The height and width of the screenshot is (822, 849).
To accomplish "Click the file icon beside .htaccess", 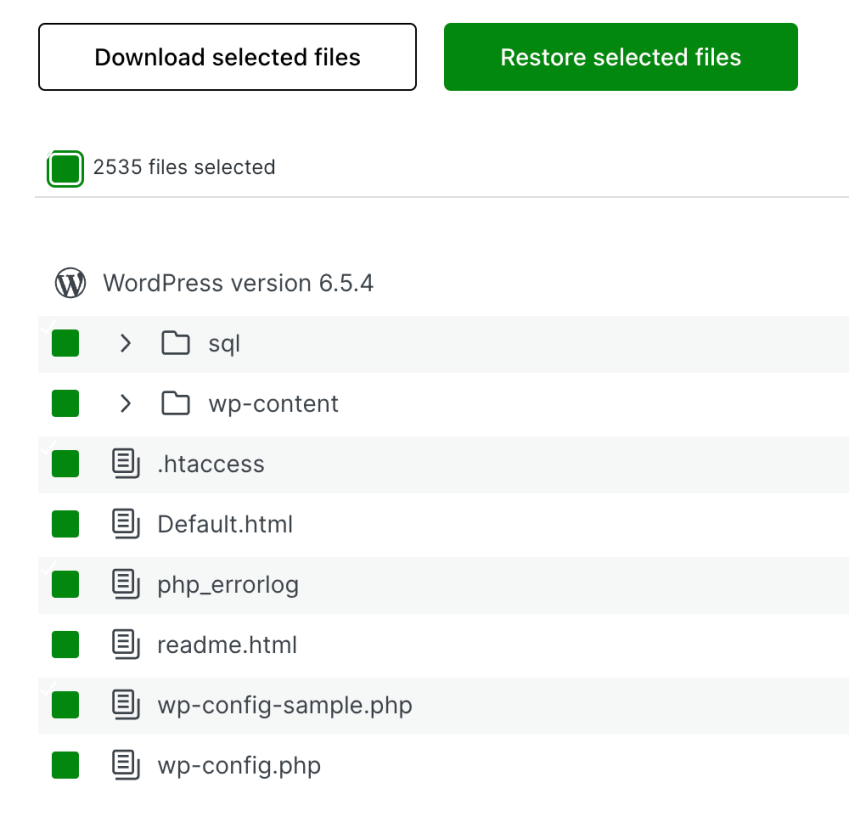I will 125,463.
